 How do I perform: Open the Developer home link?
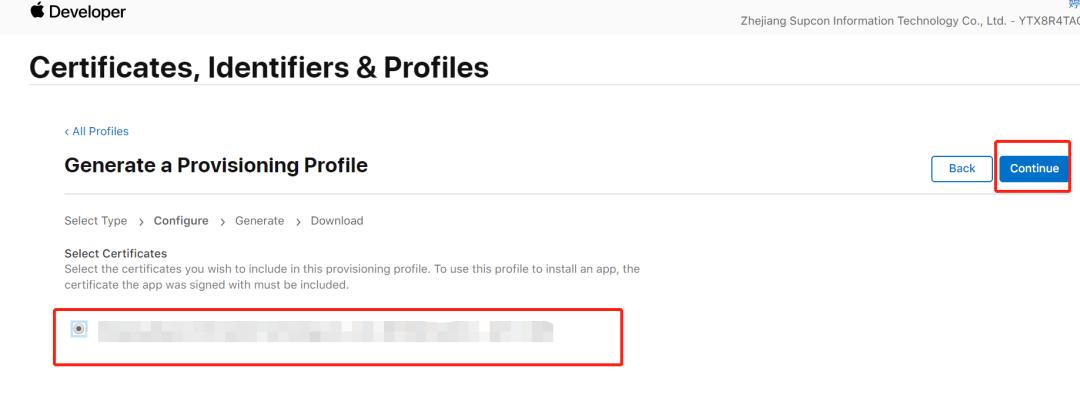tap(88, 12)
